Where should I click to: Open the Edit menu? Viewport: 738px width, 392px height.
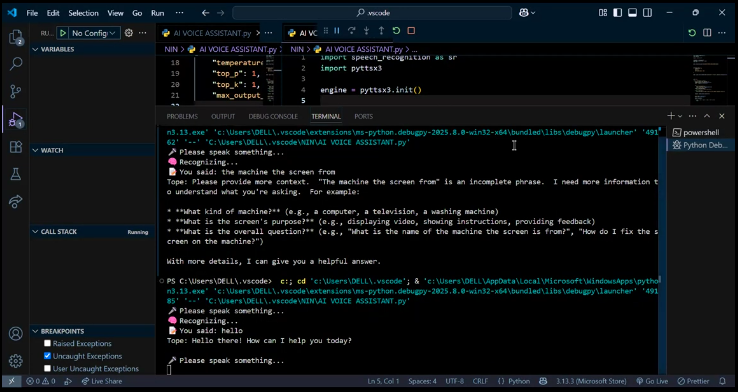(53, 13)
